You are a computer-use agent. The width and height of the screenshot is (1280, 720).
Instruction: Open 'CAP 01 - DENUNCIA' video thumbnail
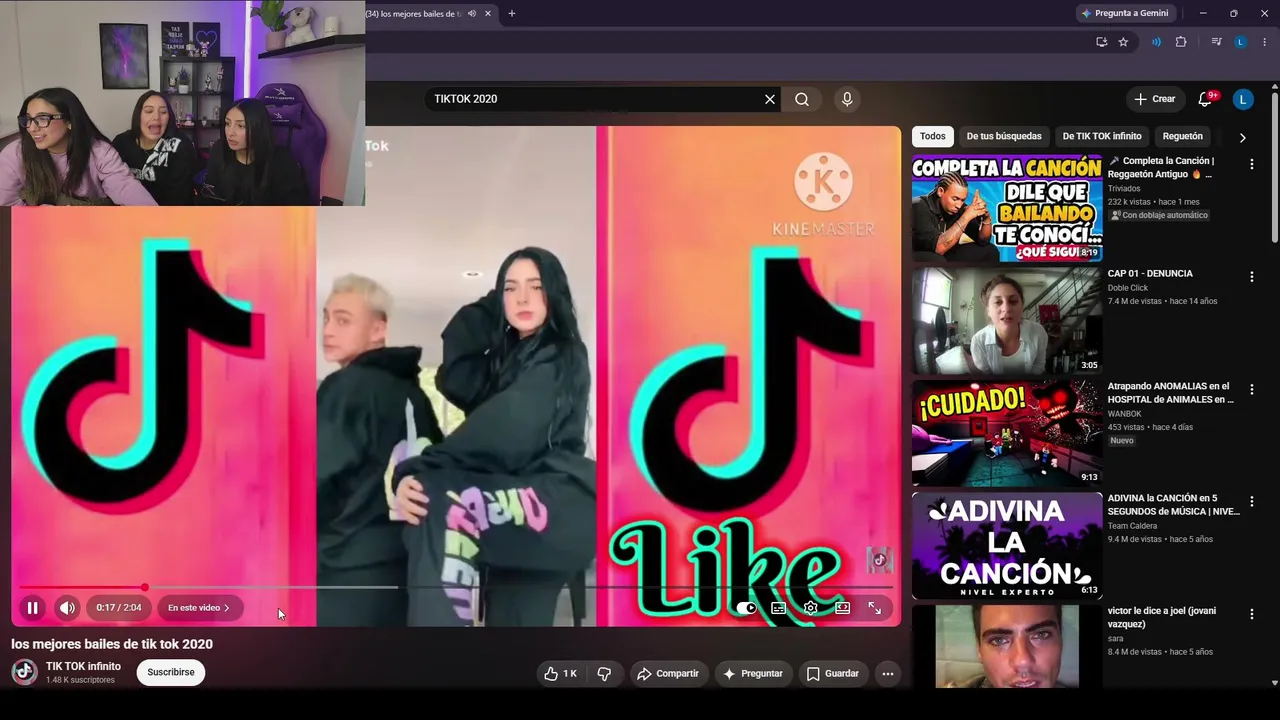[x=1007, y=320]
